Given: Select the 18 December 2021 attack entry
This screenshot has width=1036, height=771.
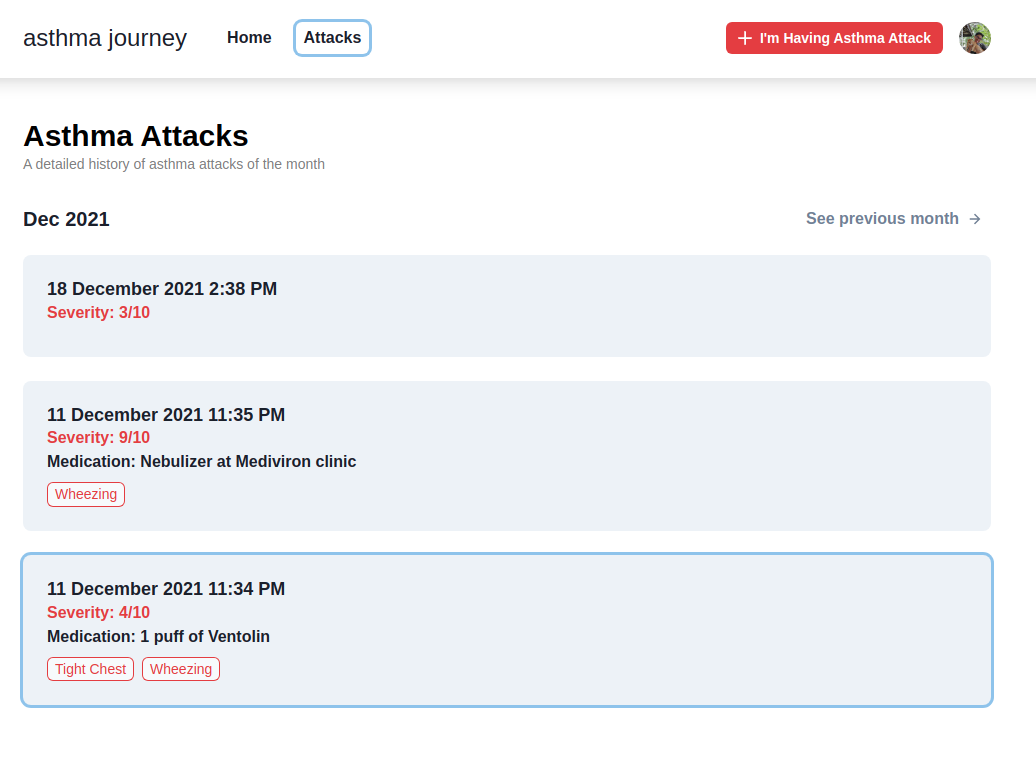Looking at the screenshot, I should coord(507,306).
